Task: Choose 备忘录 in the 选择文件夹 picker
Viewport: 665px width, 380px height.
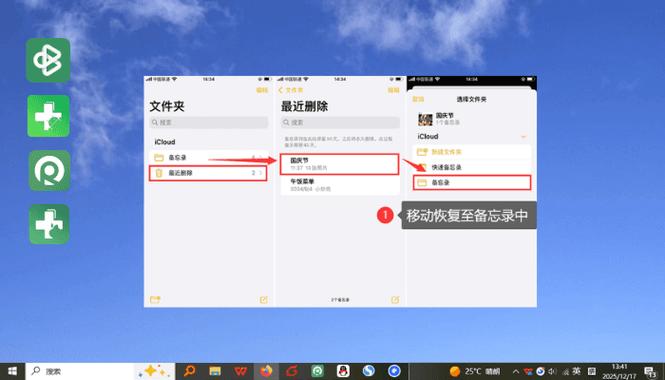Action: tap(472, 183)
